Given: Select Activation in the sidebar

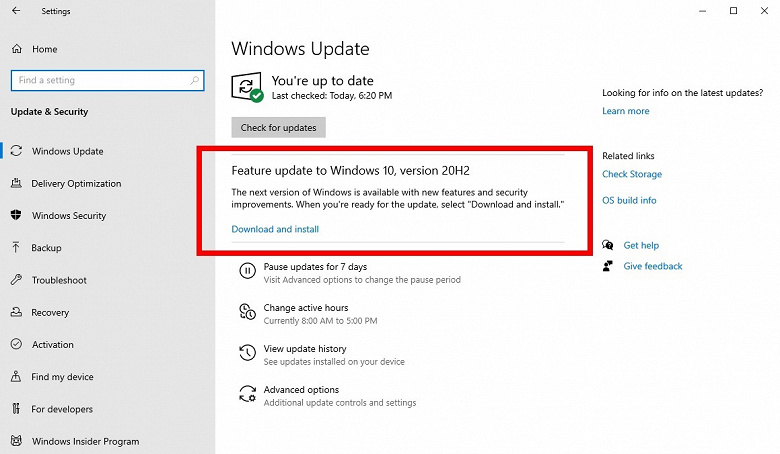Looking at the screenshot, I should [x=53, y=345].
